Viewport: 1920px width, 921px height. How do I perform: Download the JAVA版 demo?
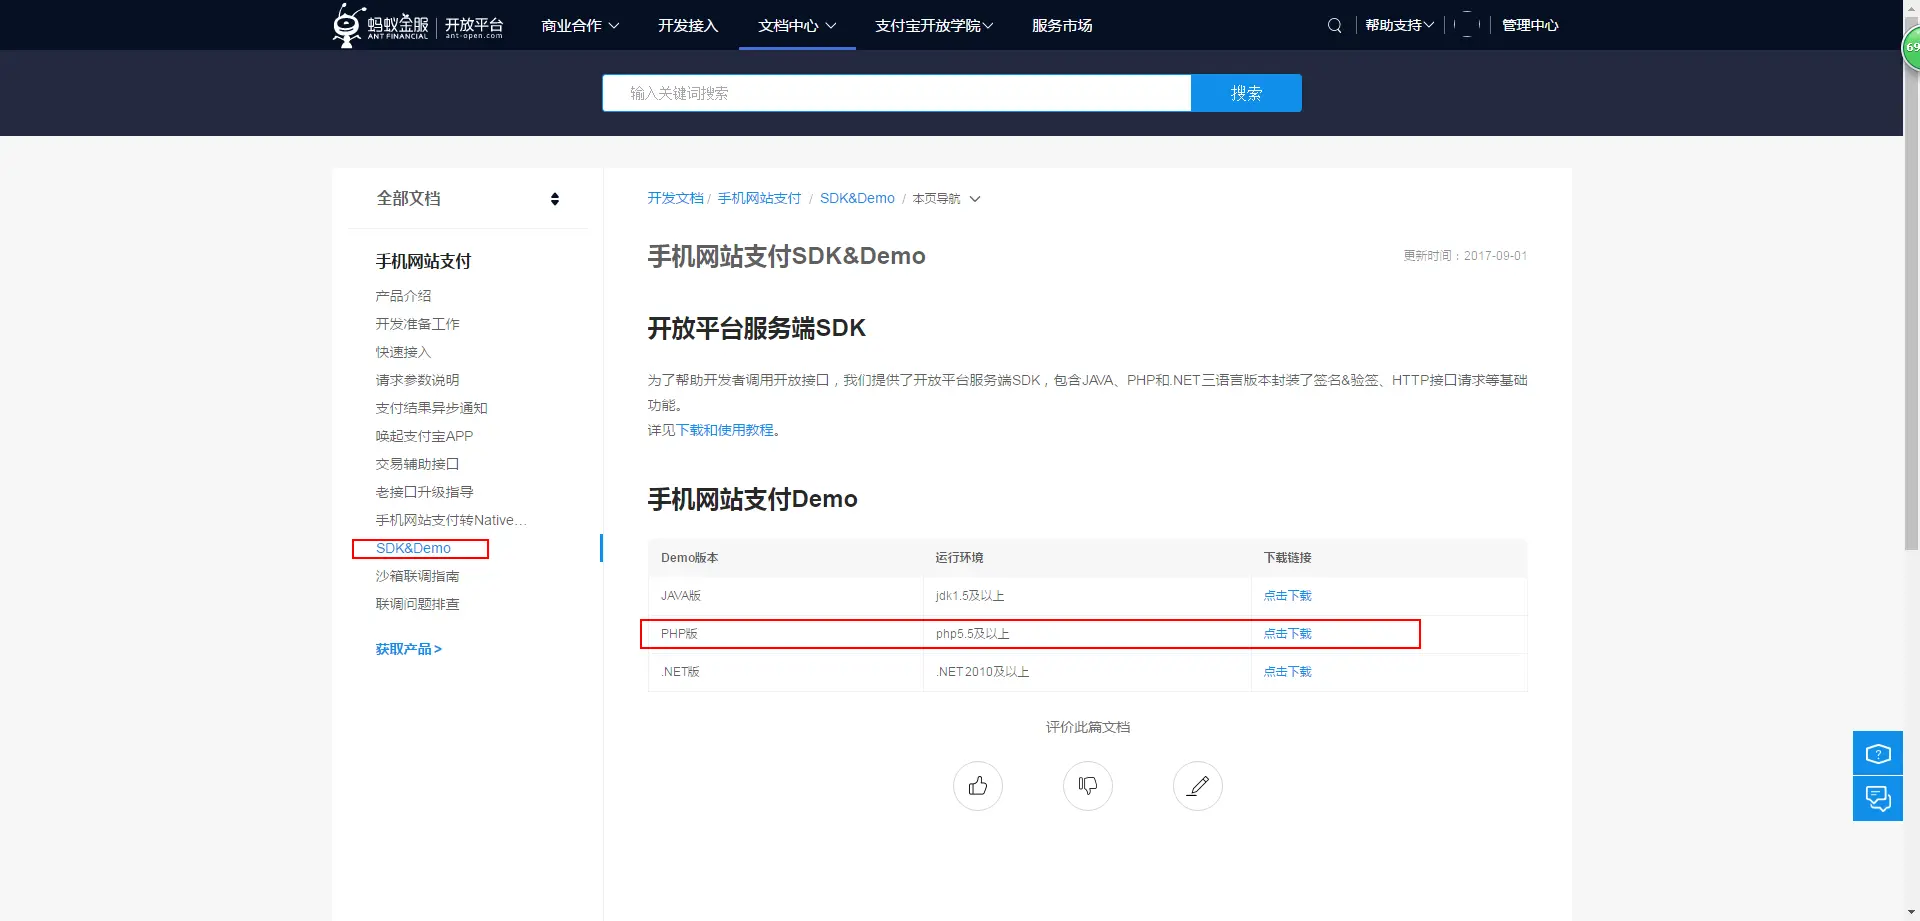1287,596
